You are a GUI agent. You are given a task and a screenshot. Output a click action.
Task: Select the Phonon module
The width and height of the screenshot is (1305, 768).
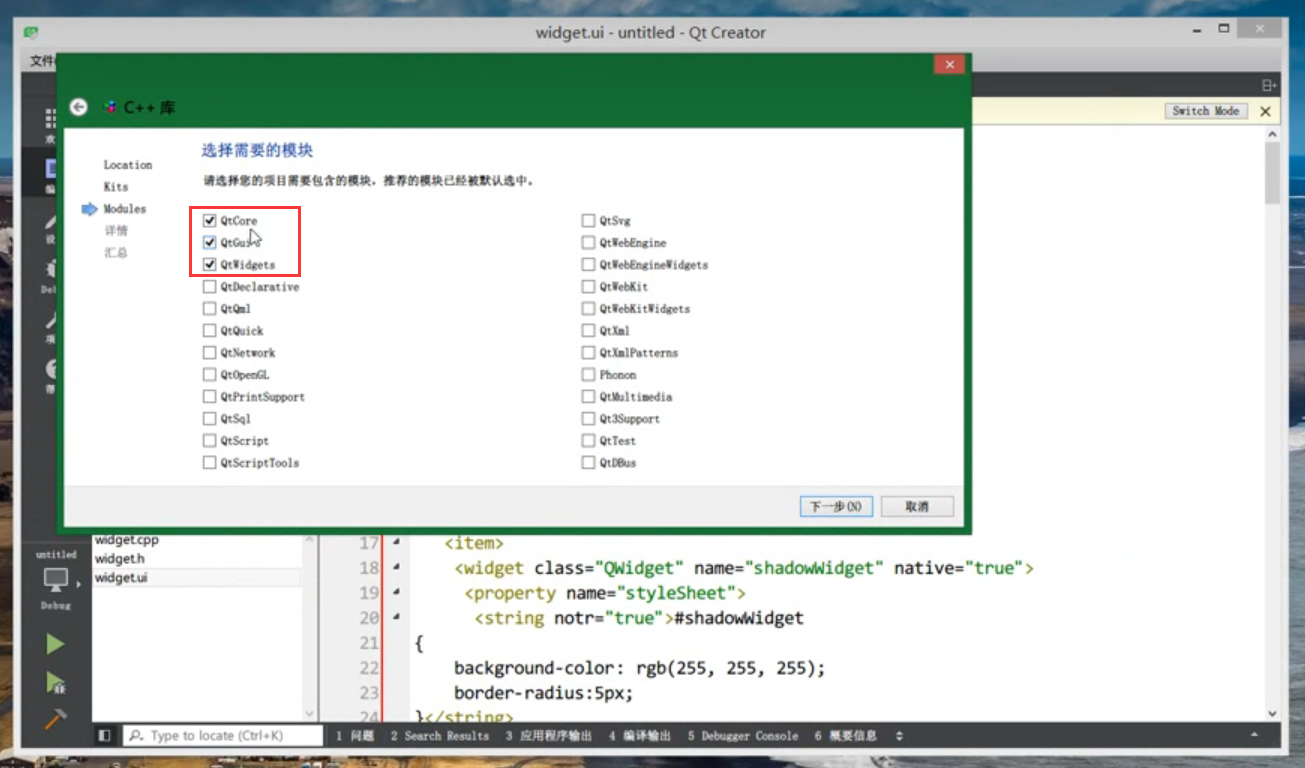tap(589, 375)
